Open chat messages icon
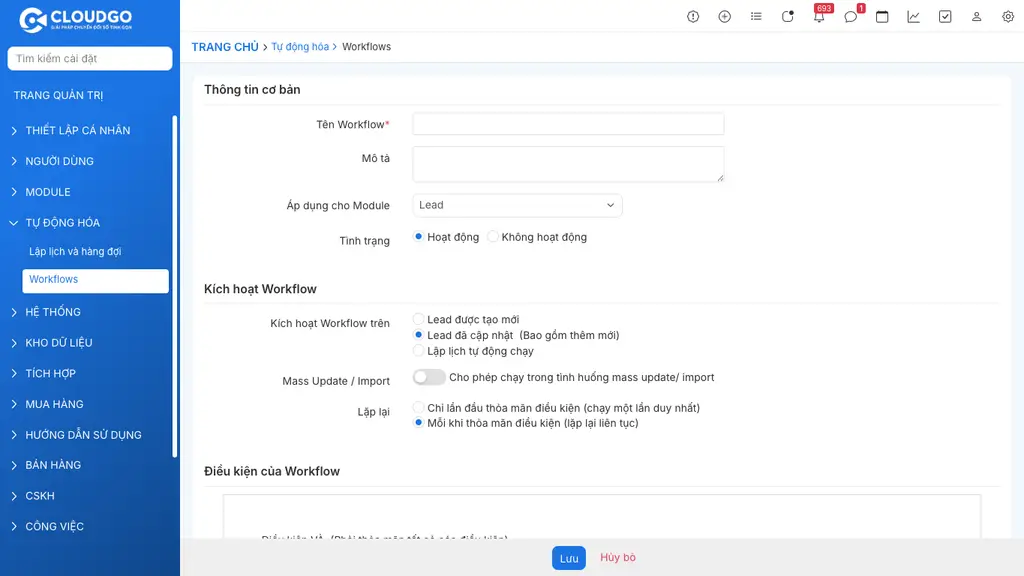The height and width of the screenshot is (576, 1024). point(850,17)
